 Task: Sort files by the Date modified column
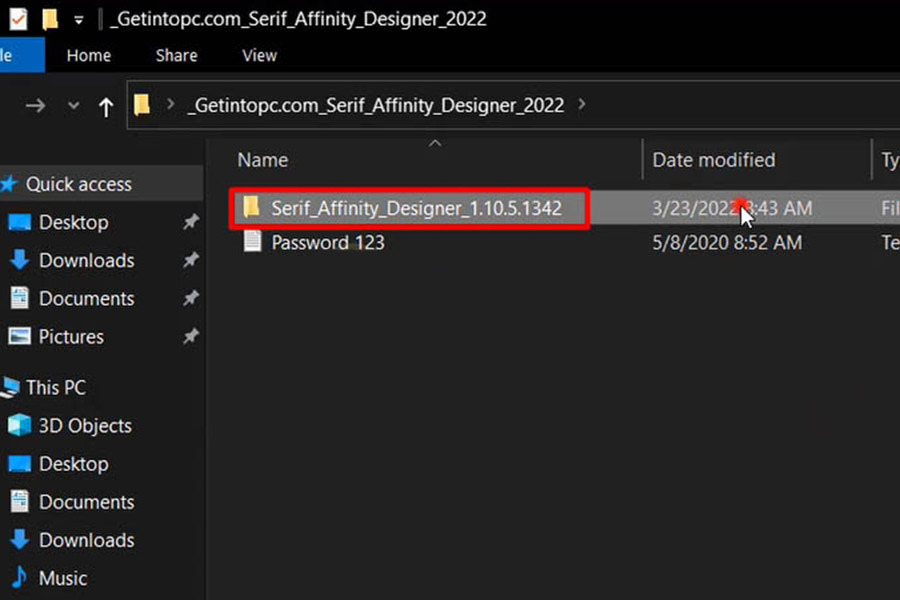pyautogui.click(x=713, y=160)
